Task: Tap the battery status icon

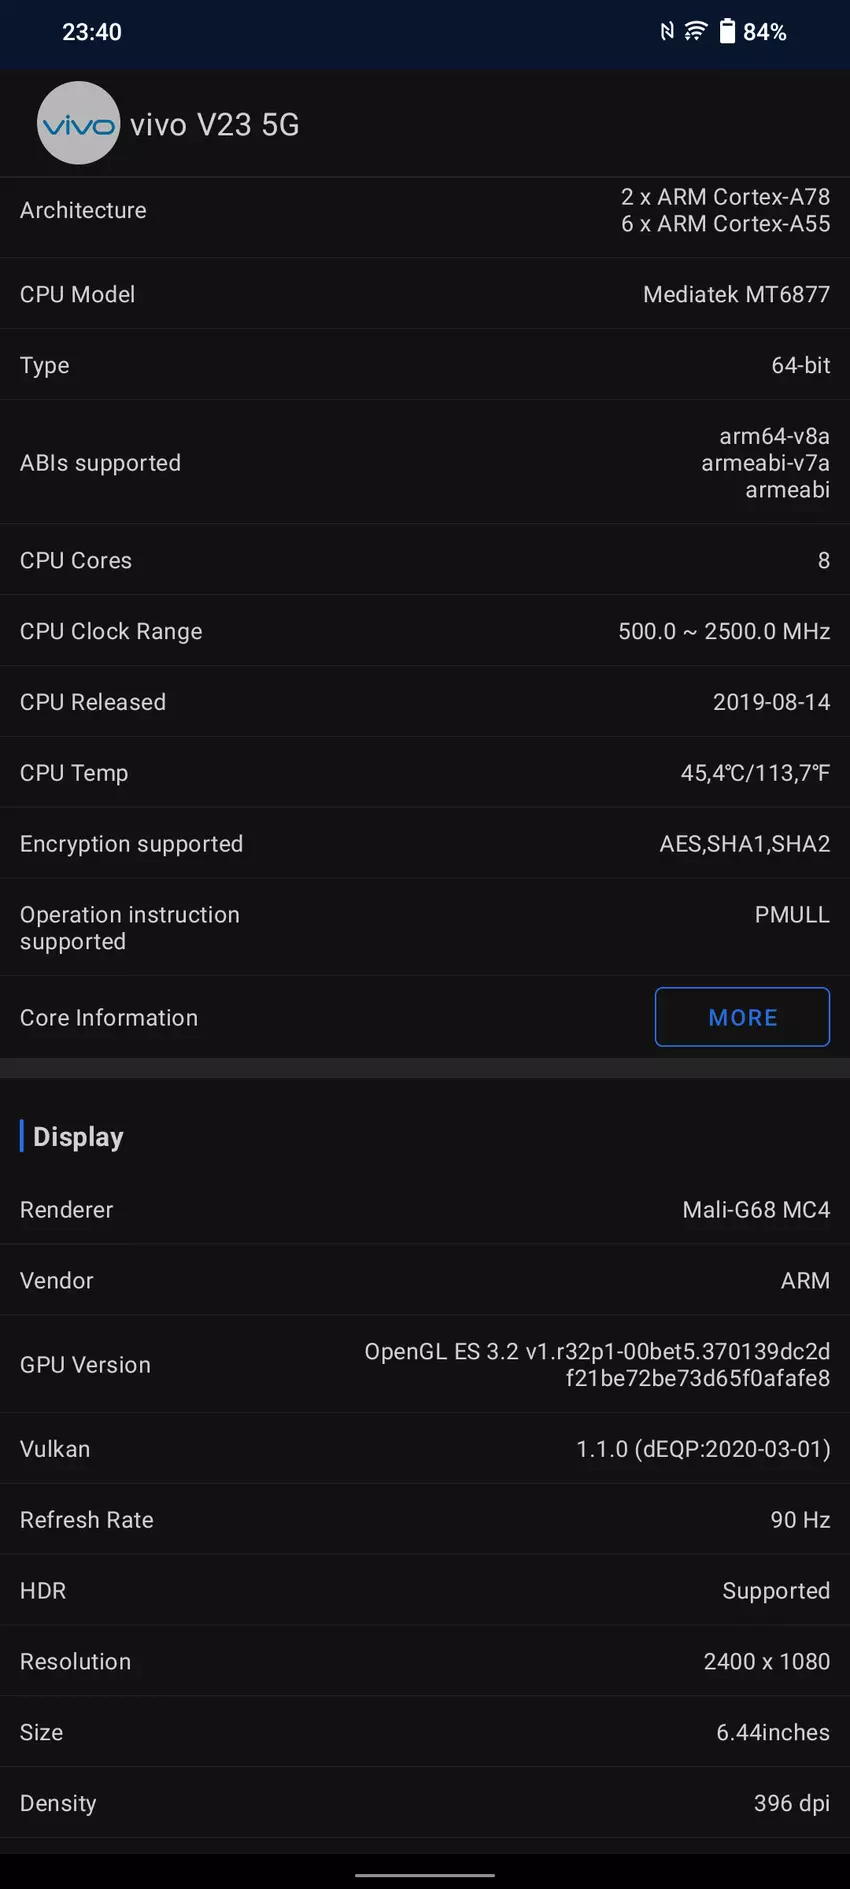Action: (x=727, y=32)
